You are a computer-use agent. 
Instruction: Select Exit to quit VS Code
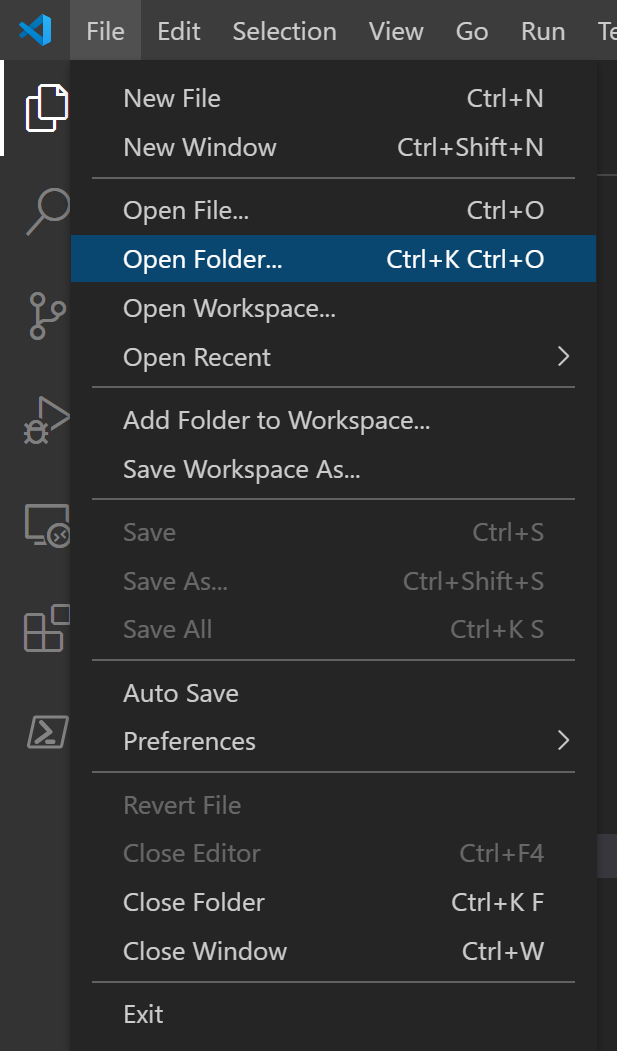[x=143, y=1014]
